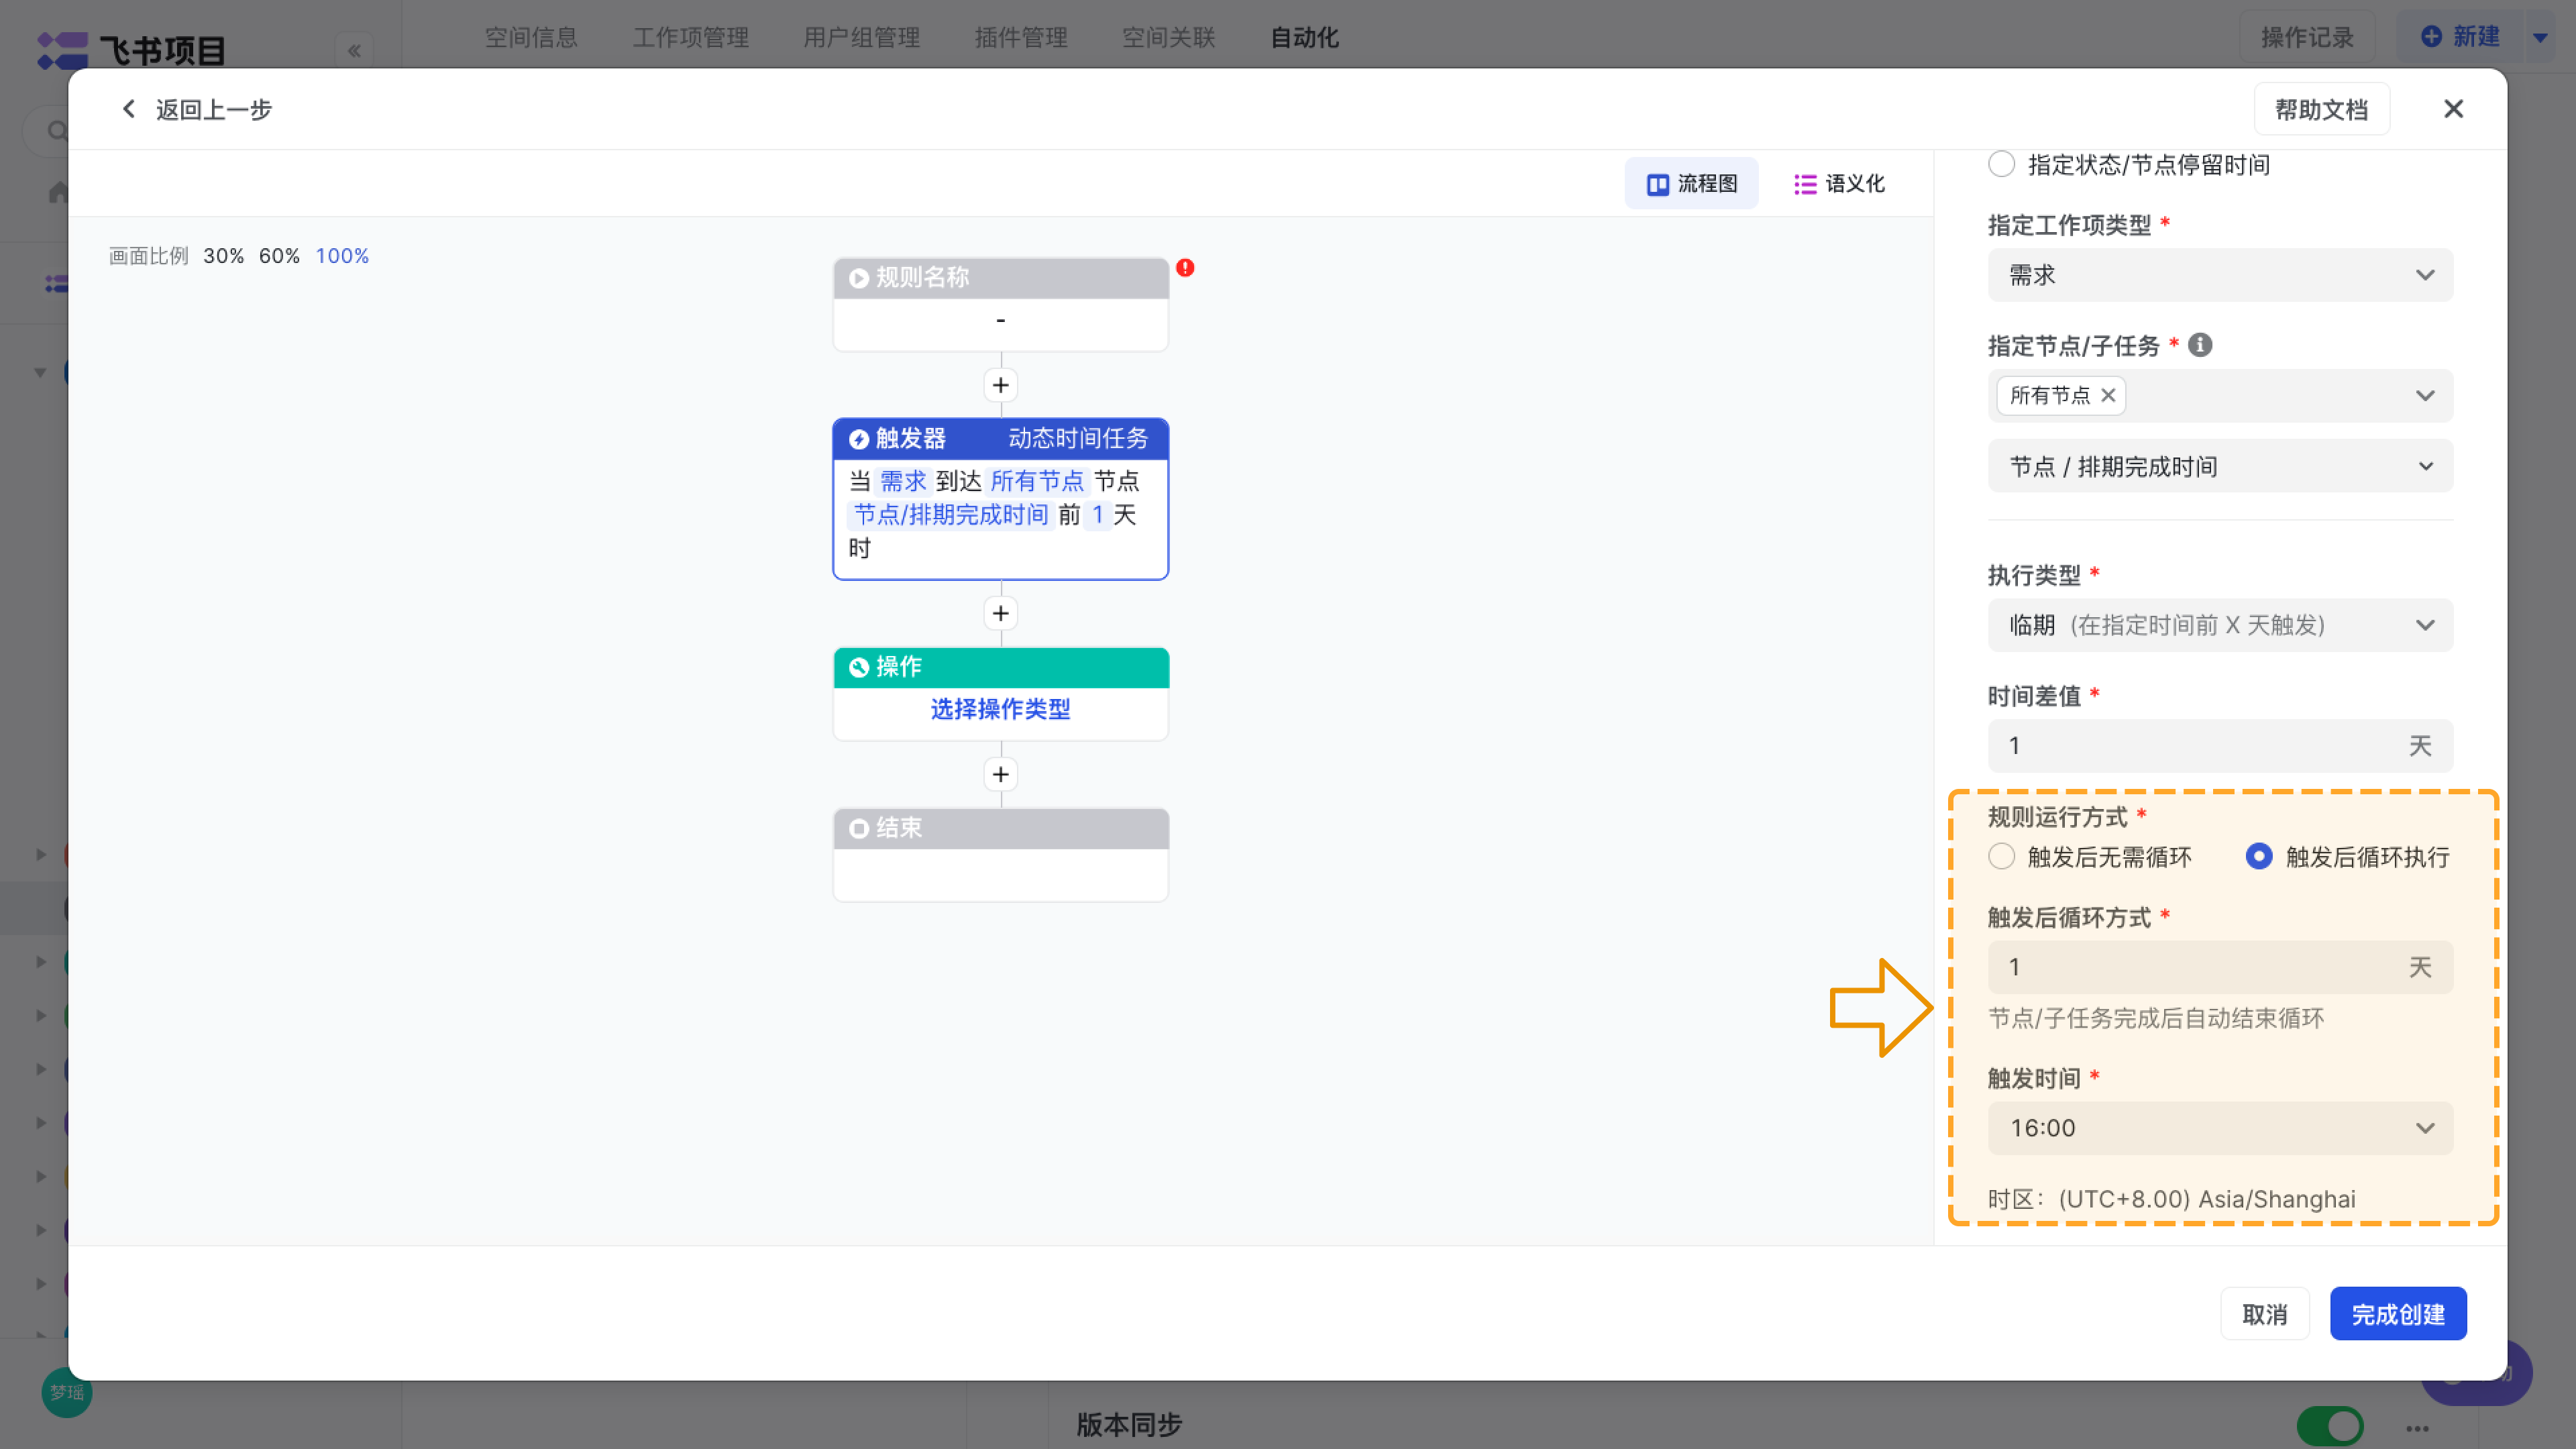The width and height of the screenshot is (2576, 1449).
Task: Close the automation rule dialog
Action: (2453, 109)
